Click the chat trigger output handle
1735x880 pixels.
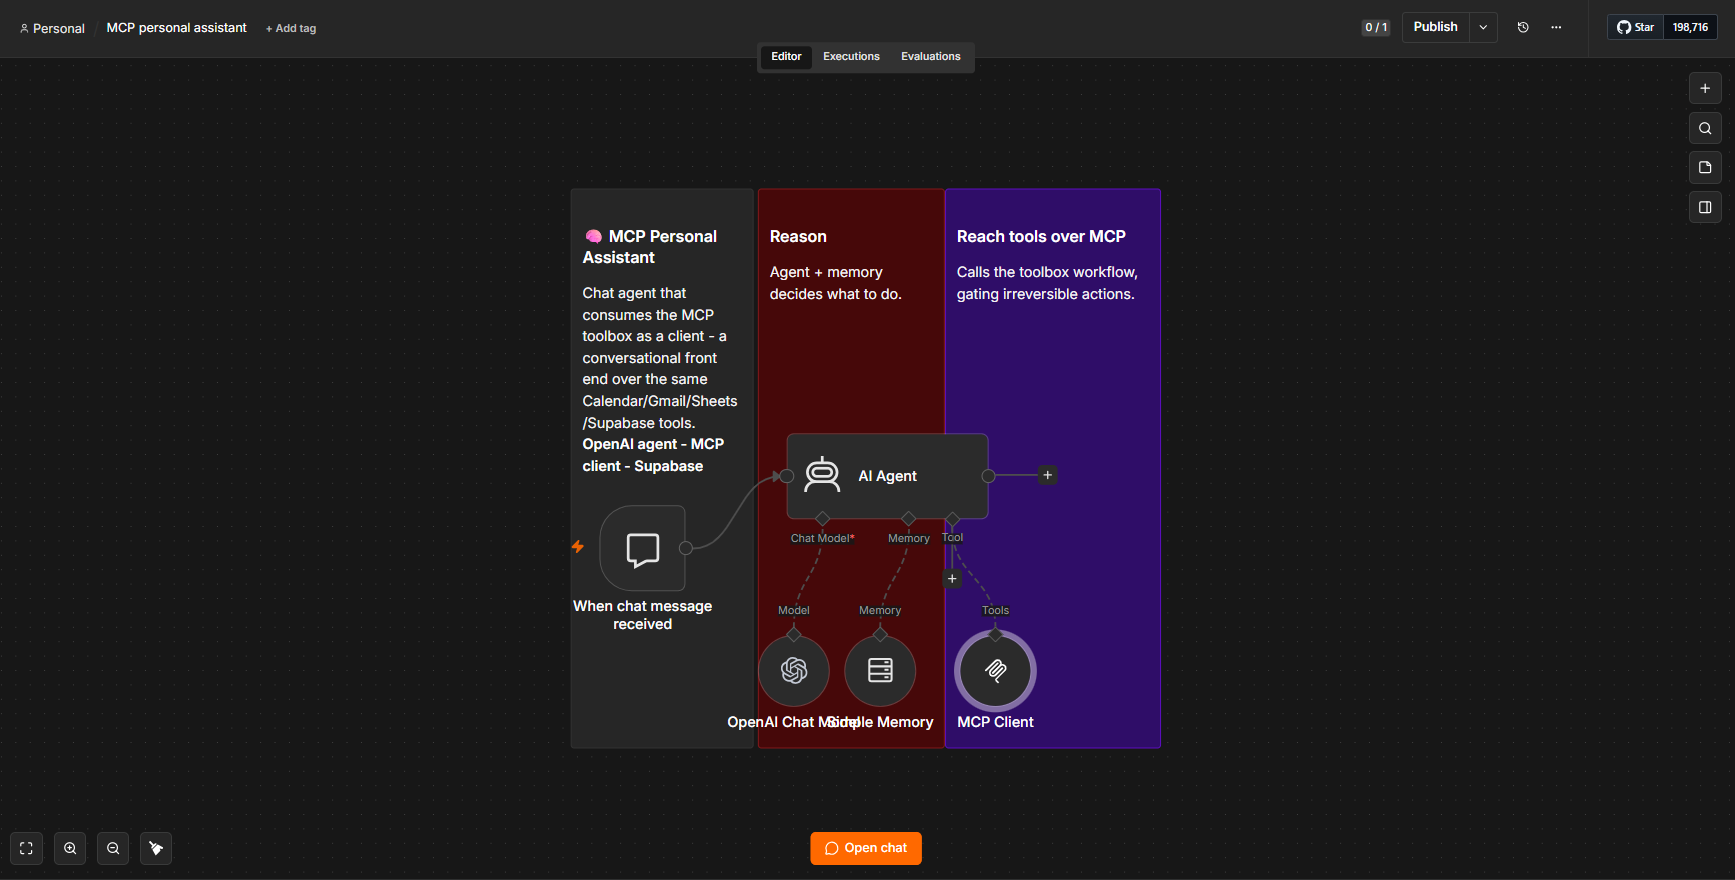[686, 548]
